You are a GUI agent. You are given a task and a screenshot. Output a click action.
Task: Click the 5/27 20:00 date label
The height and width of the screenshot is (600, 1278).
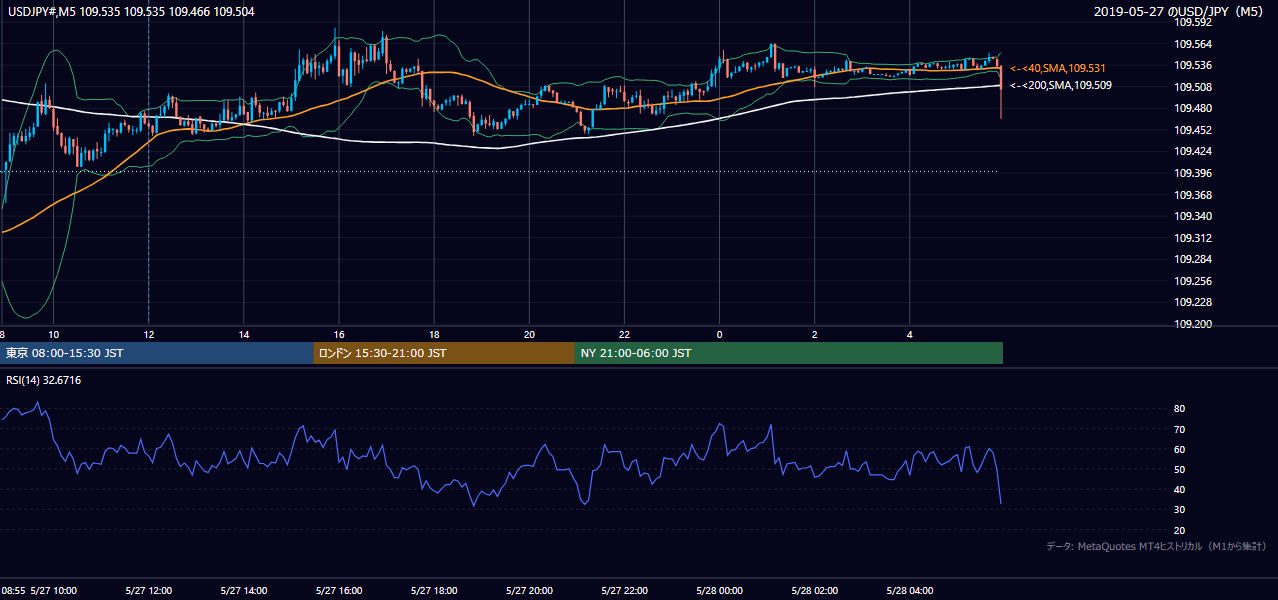pyautogui.click(x=529, y=590)
